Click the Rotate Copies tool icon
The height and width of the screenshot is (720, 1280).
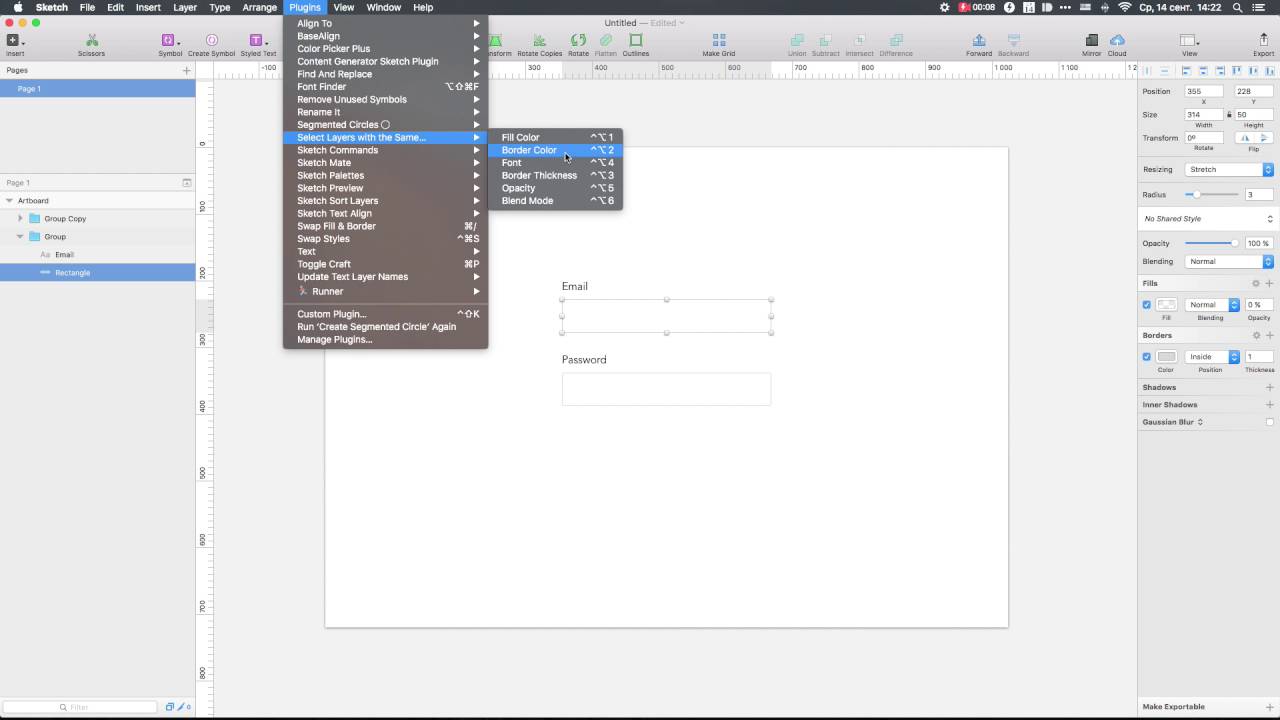point(539,41)
